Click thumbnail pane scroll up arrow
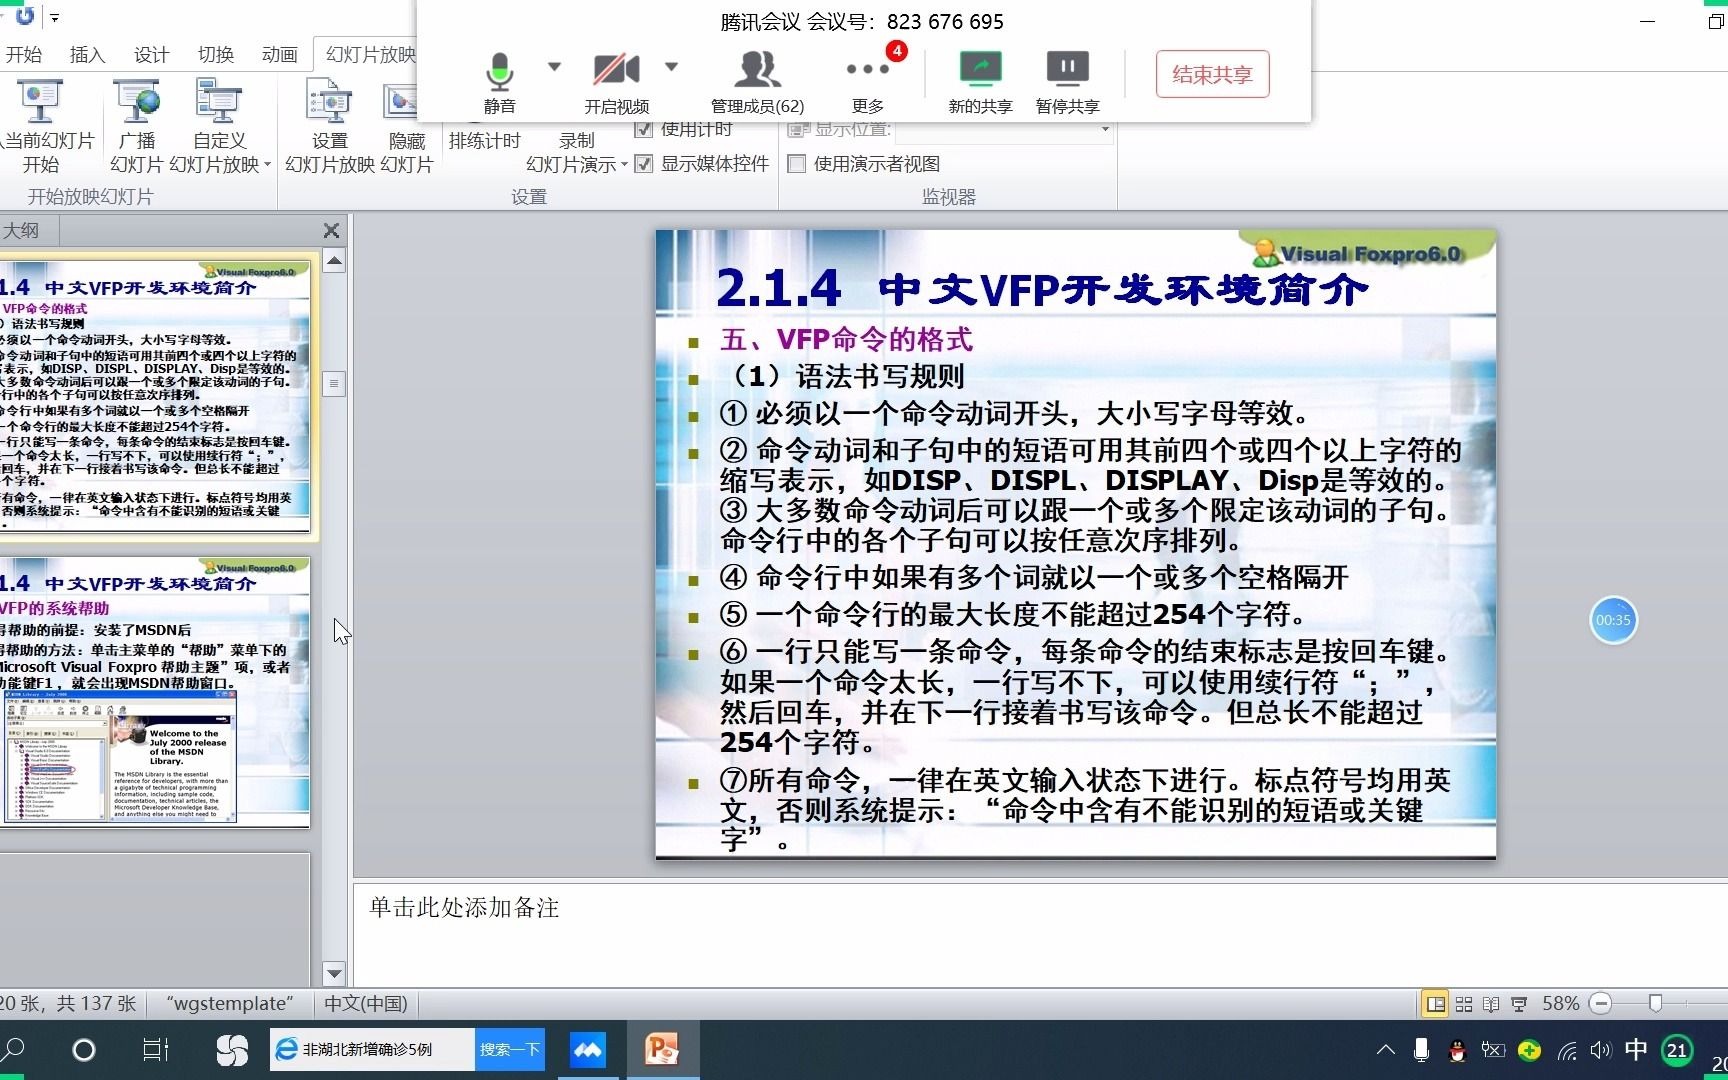Image resolution: width=1728 pixels, height=1080 pixels. click(334, 262)
